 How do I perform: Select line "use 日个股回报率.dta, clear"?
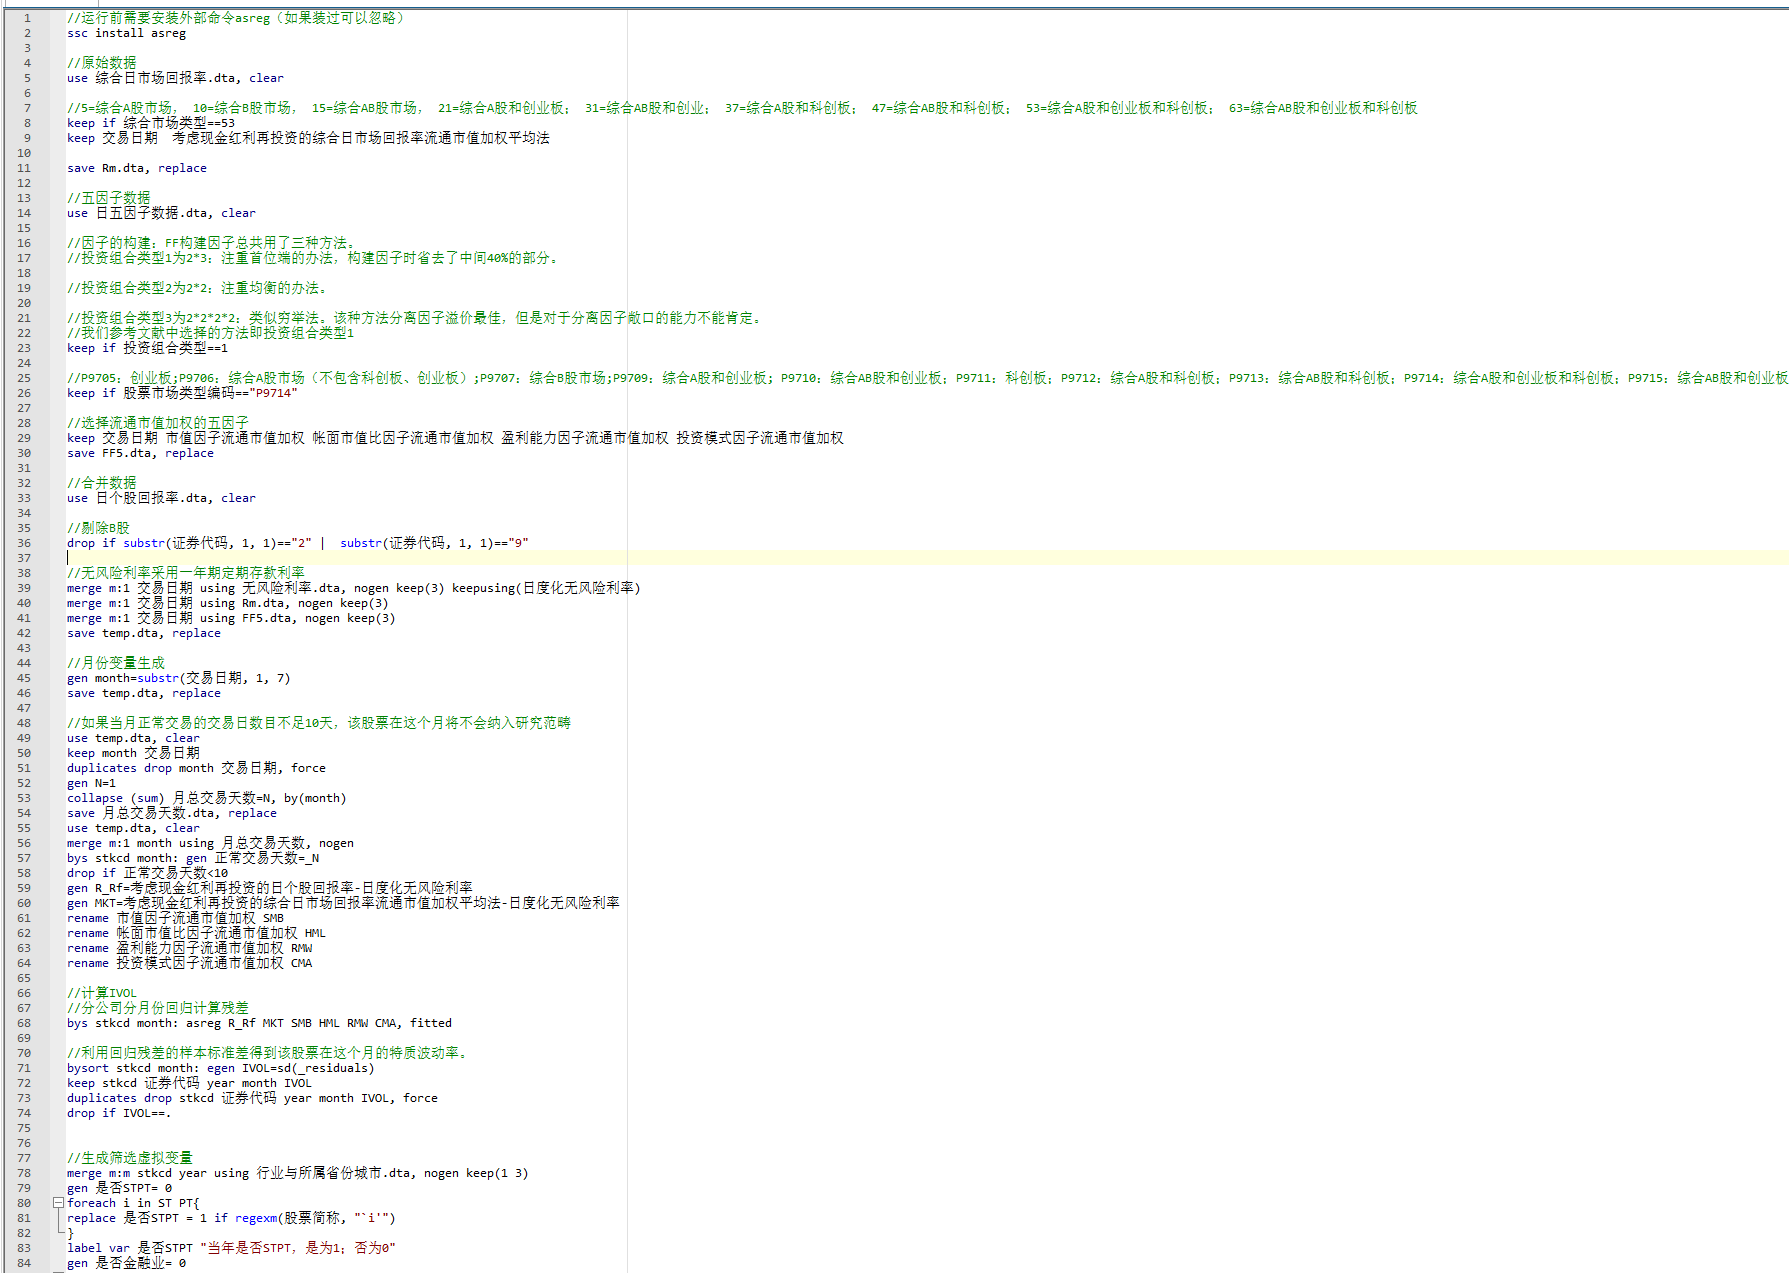(x=161, y=498)
